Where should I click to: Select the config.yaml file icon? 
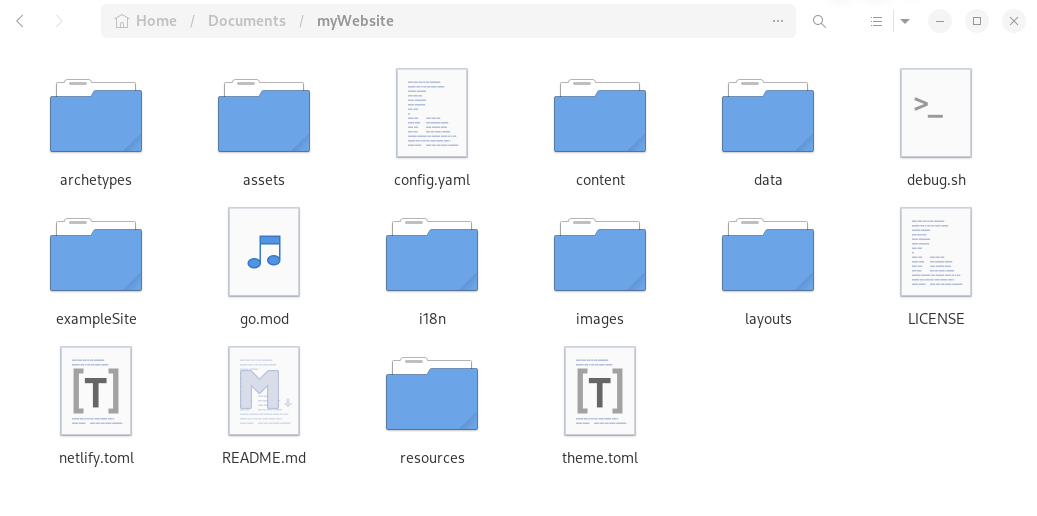[x=431, y=113]
